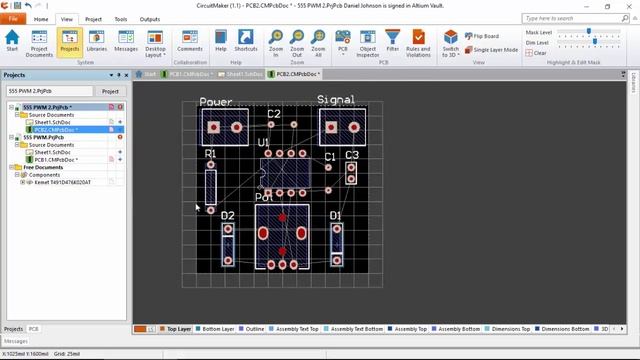
Task: Click the Help icon
Action: click(221, 41)
